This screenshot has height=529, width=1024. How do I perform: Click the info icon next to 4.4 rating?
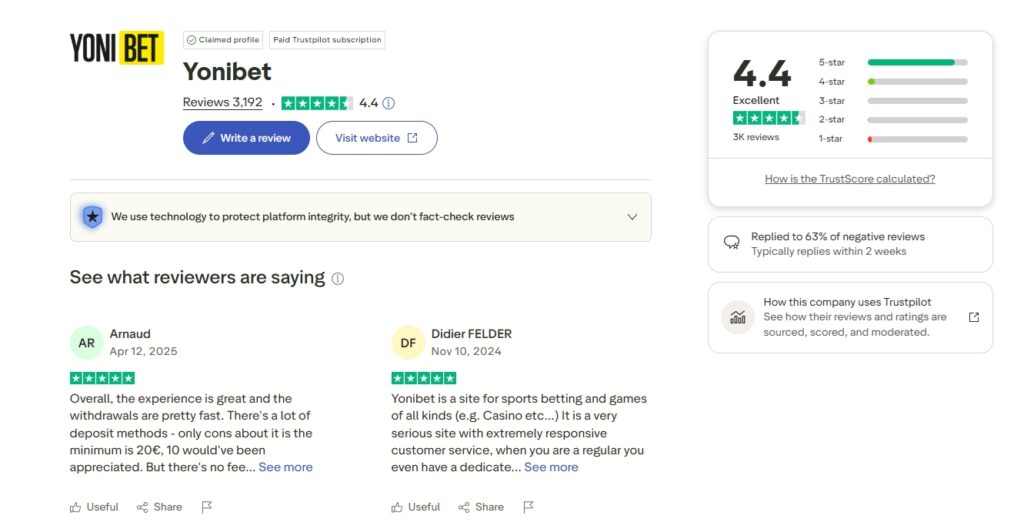[x=389, y=103]
